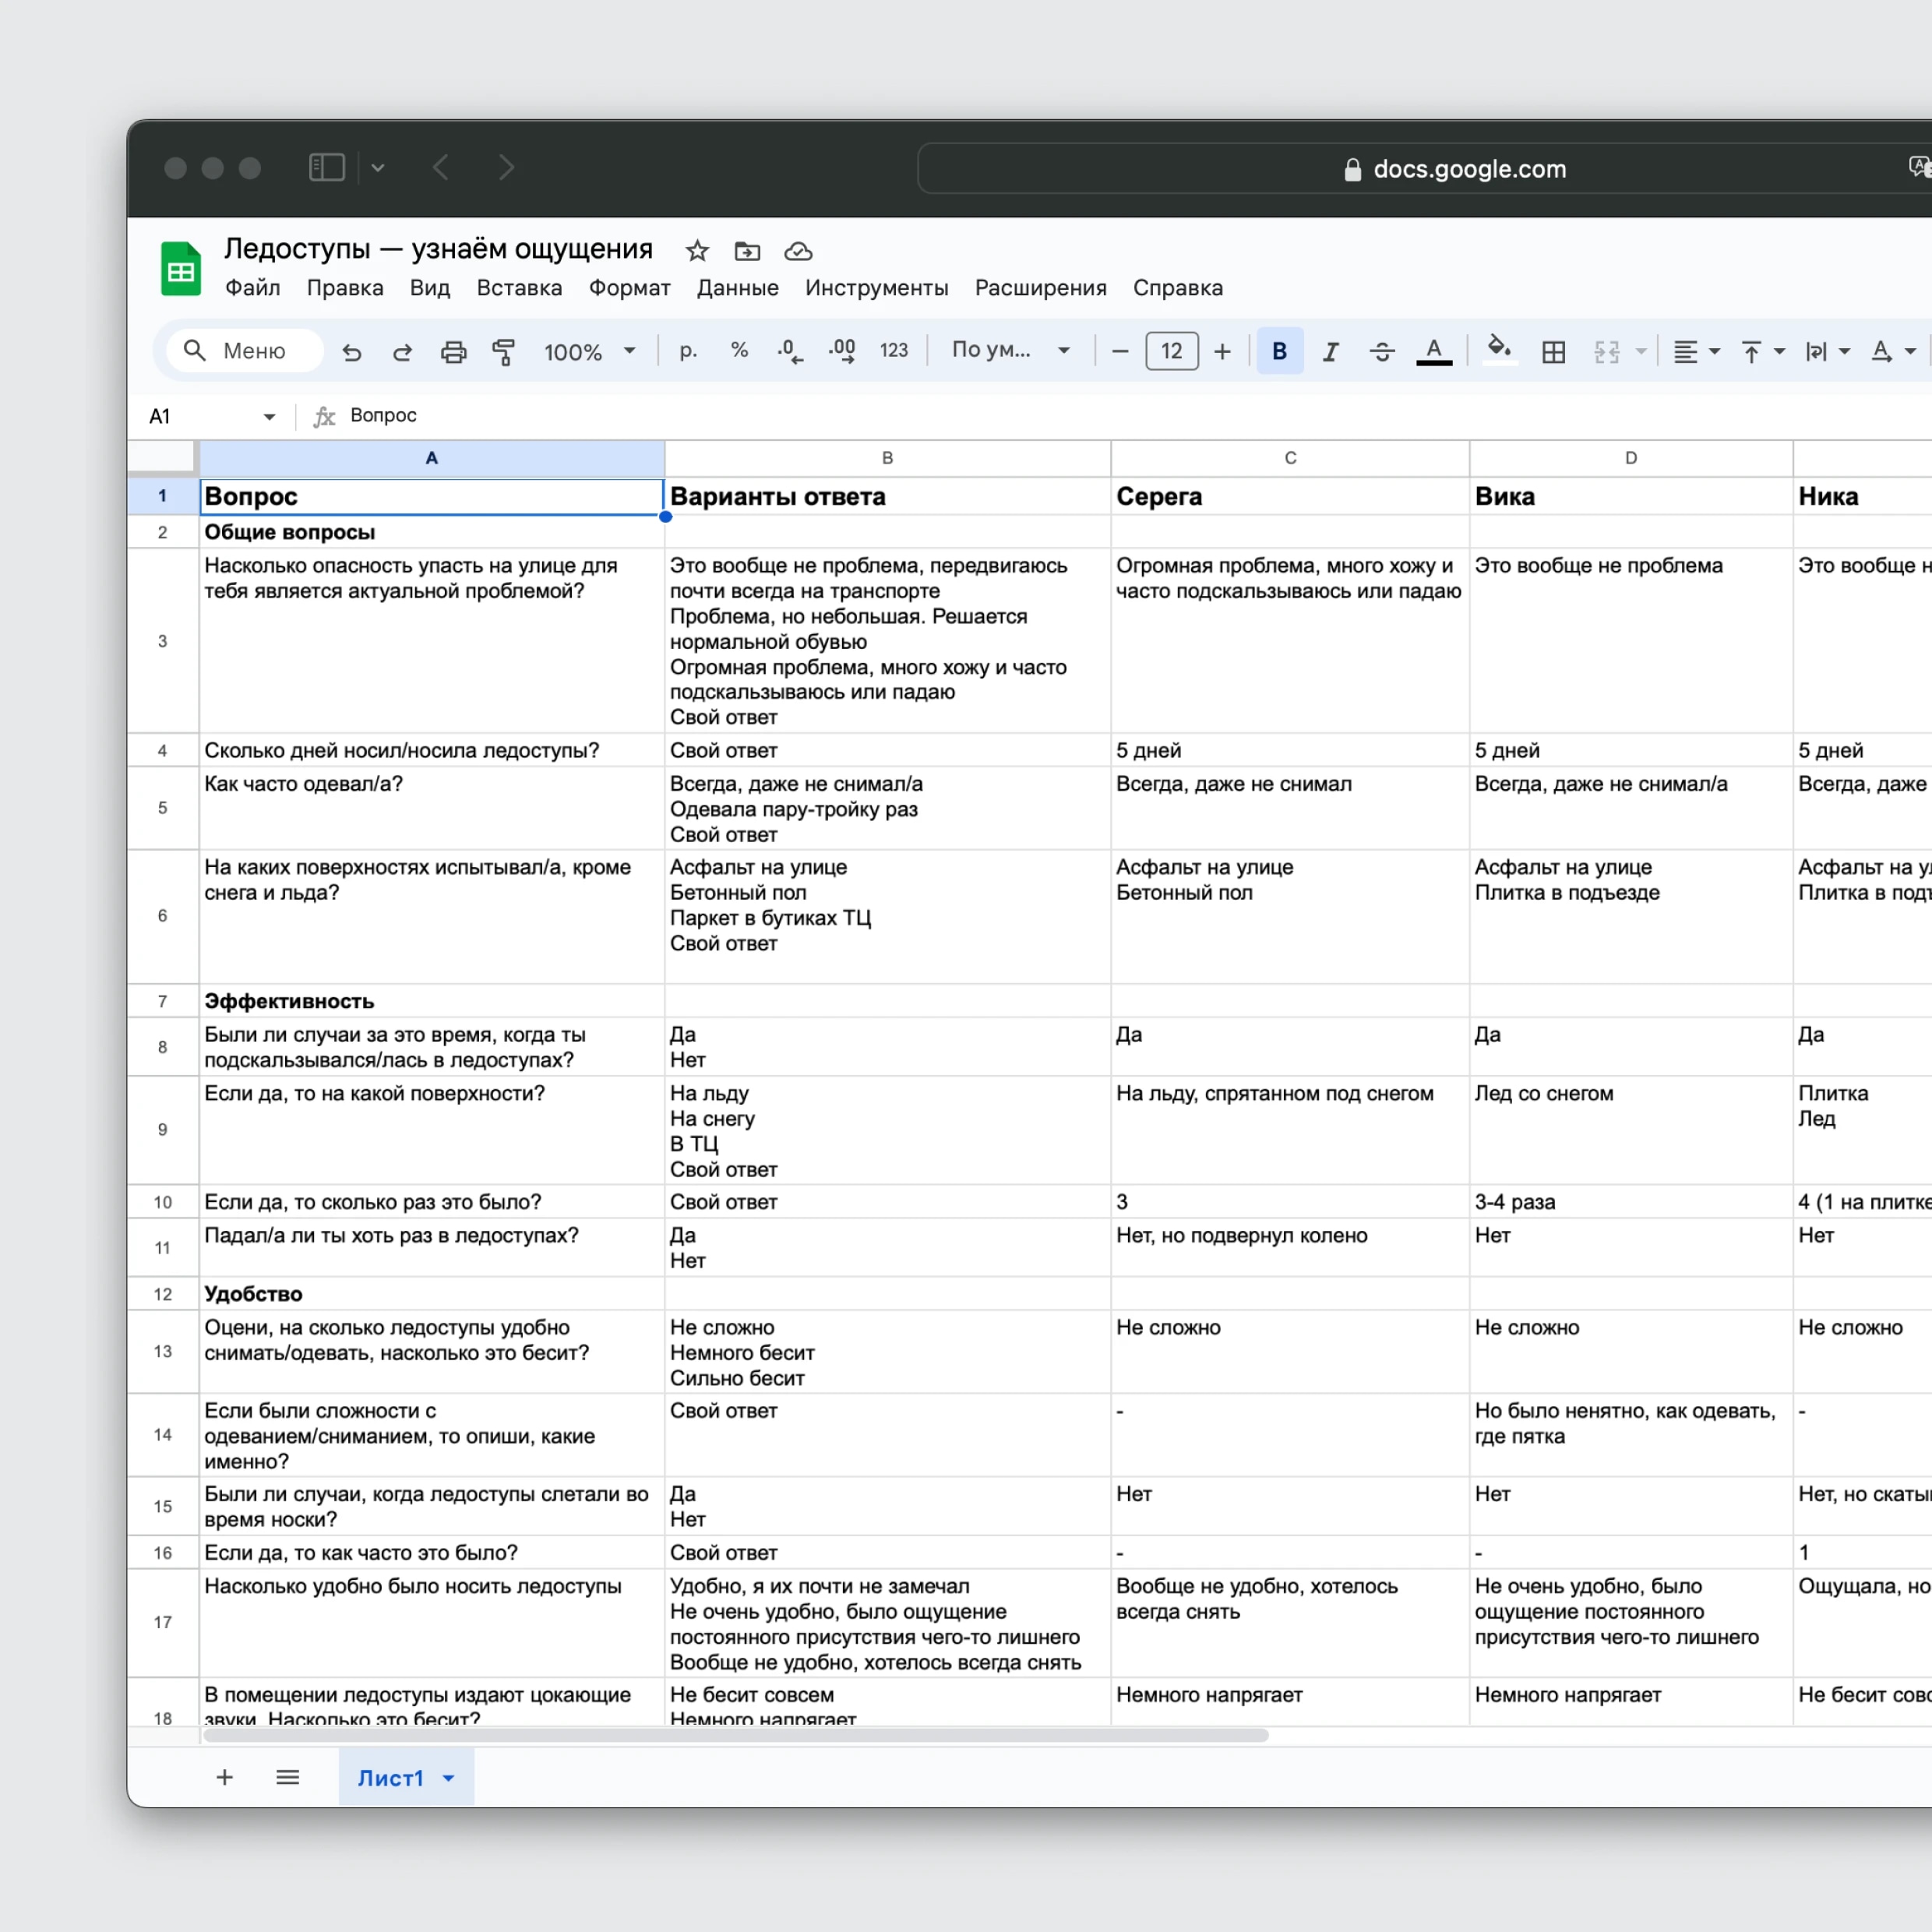Viewport: 1932px width, 1932px height.
Task: Click the select-all corner box
Action: click(x=162, y=457)
